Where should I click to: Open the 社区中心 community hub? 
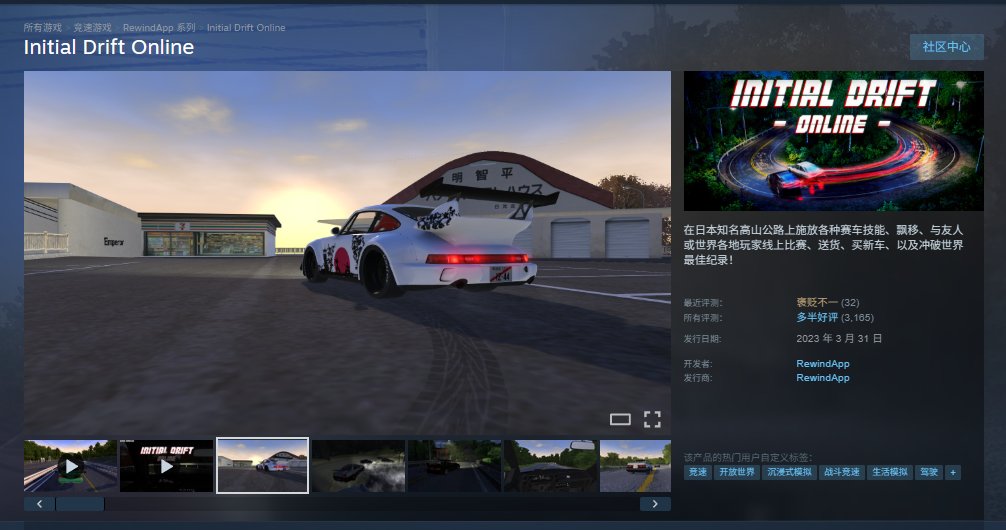pyautogui.click(x=946, y=47)
